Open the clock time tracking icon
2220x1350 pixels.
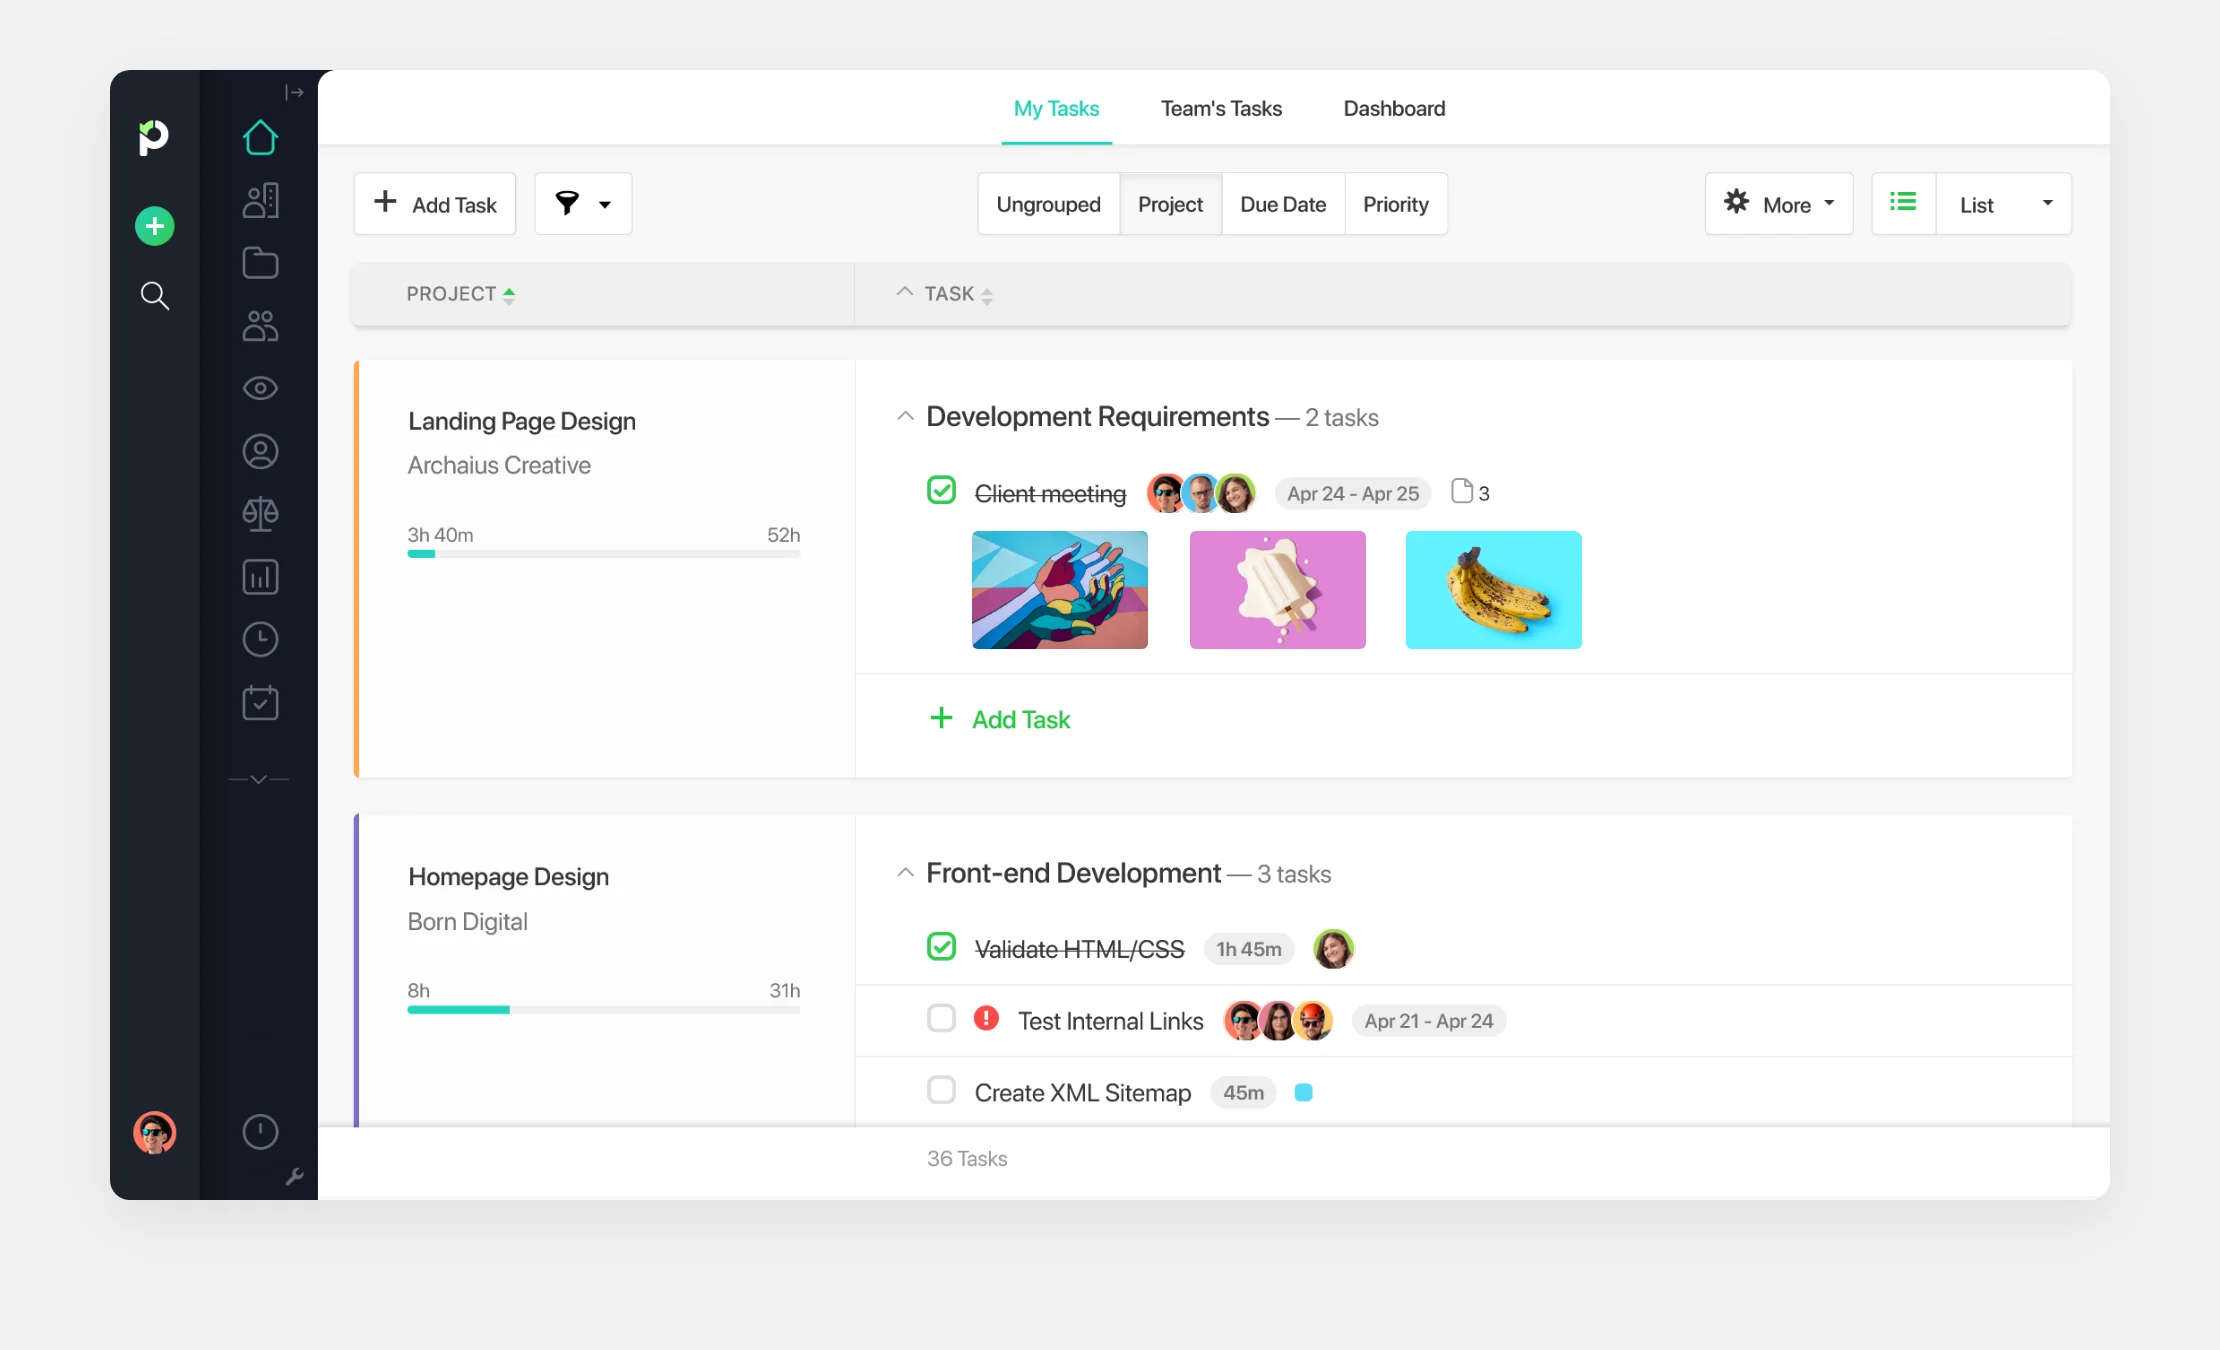click(260, 640)
